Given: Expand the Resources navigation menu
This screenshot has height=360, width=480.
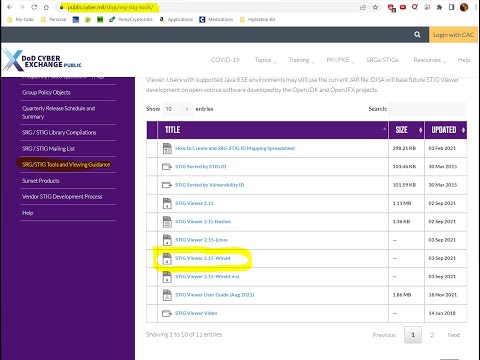Looking at the screenshot, I should coord(430,60).
